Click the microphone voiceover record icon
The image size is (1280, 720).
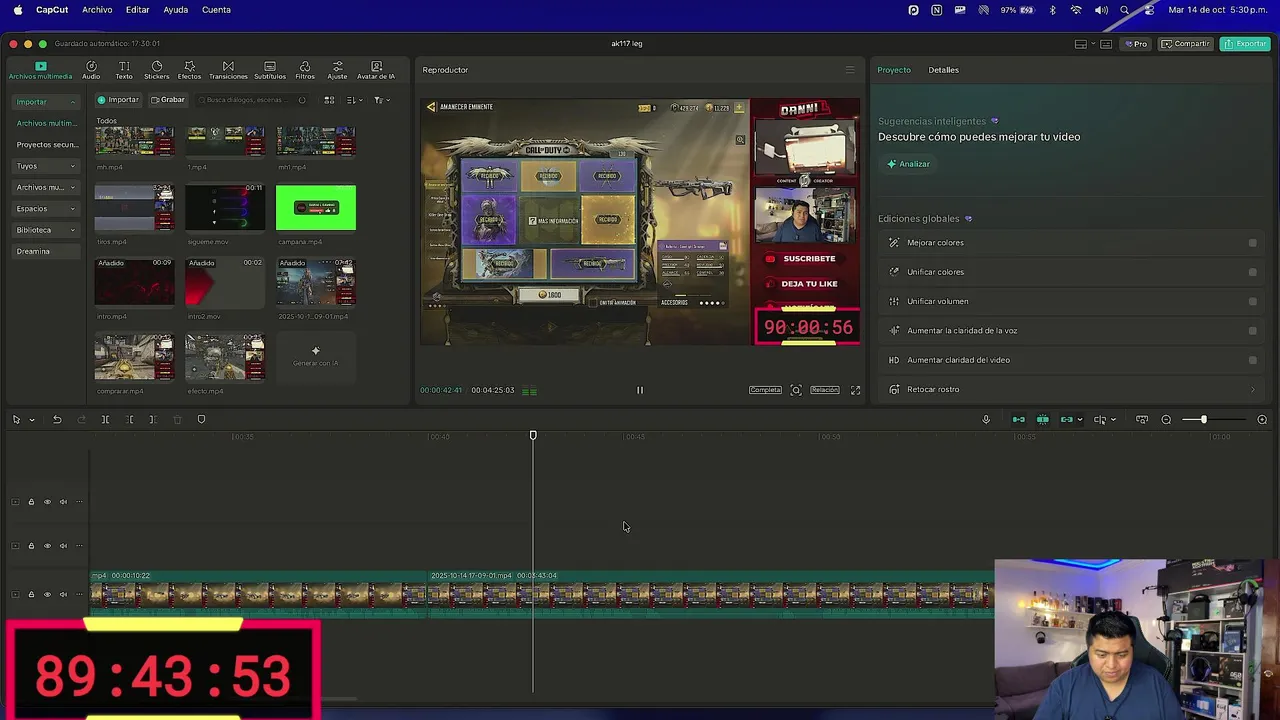coord(985,419)
